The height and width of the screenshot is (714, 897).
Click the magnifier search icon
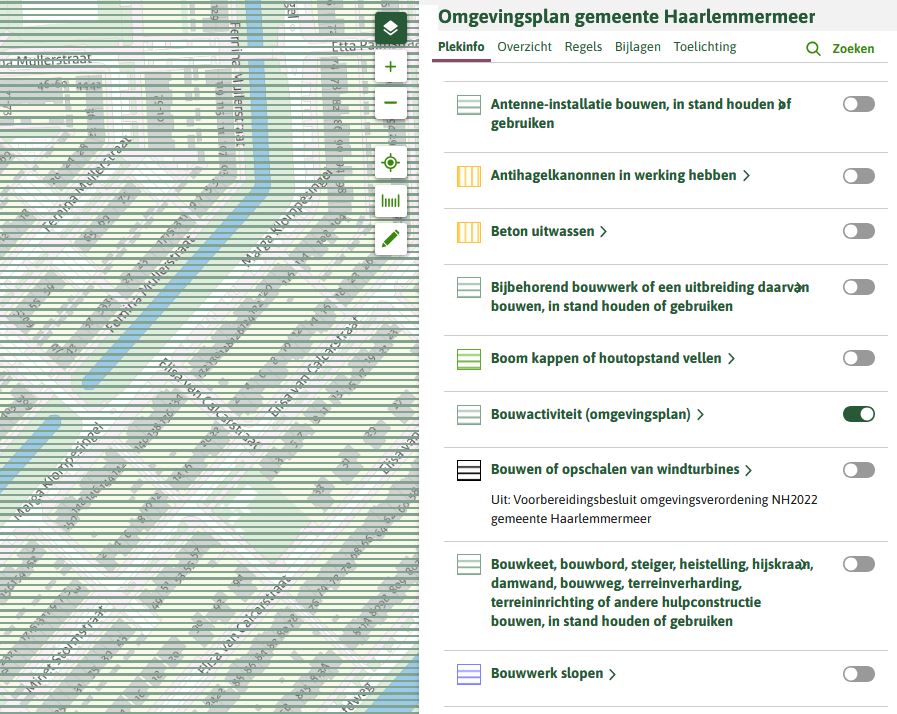813,48
